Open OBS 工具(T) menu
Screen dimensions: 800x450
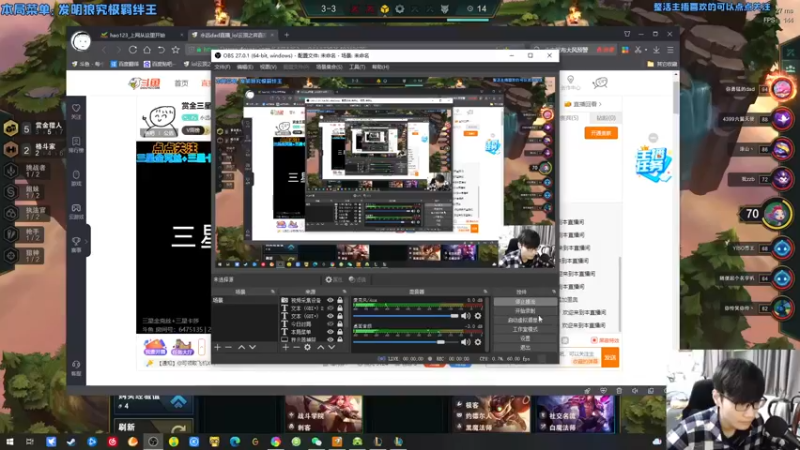click(x=357, y=67)
